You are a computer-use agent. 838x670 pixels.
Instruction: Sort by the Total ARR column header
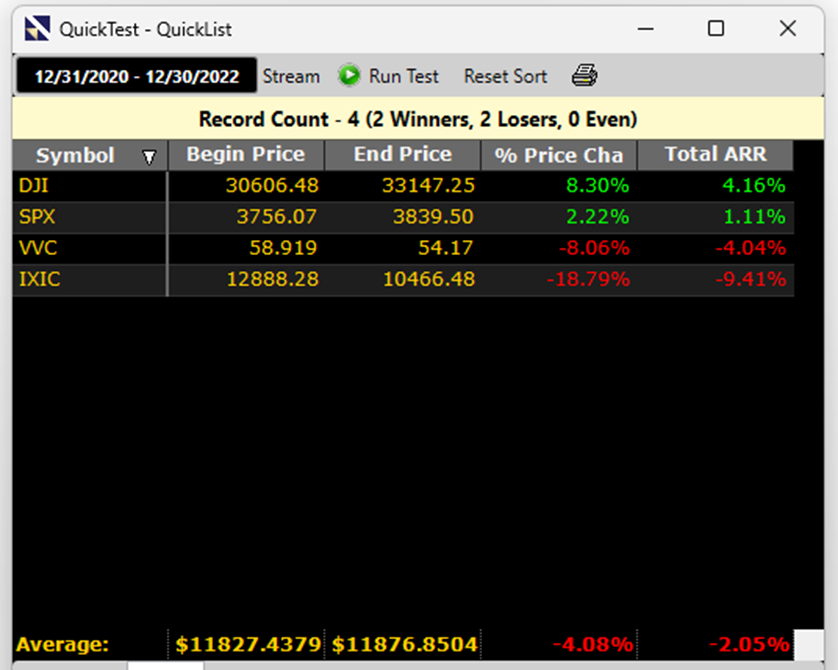tap(715, 155)
